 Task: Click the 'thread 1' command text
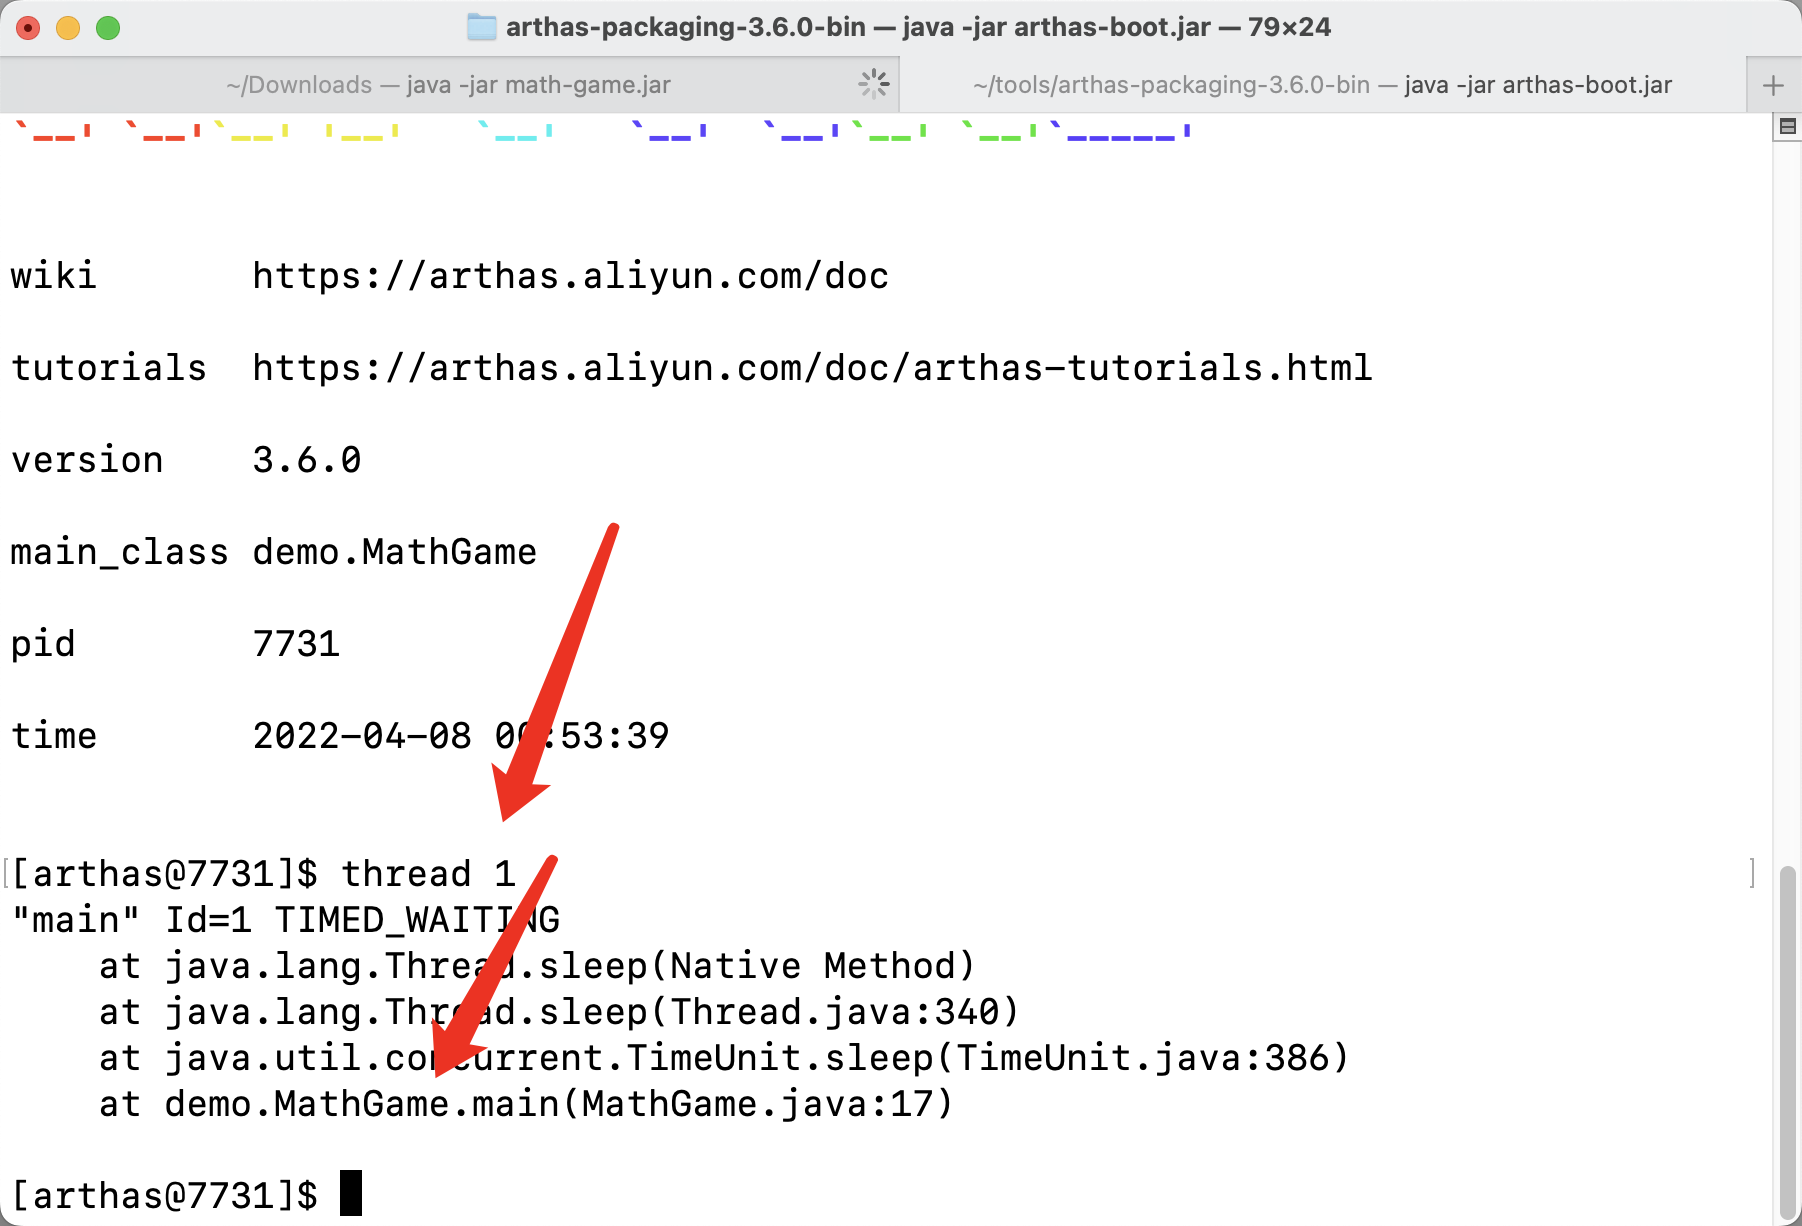point(428,874)
